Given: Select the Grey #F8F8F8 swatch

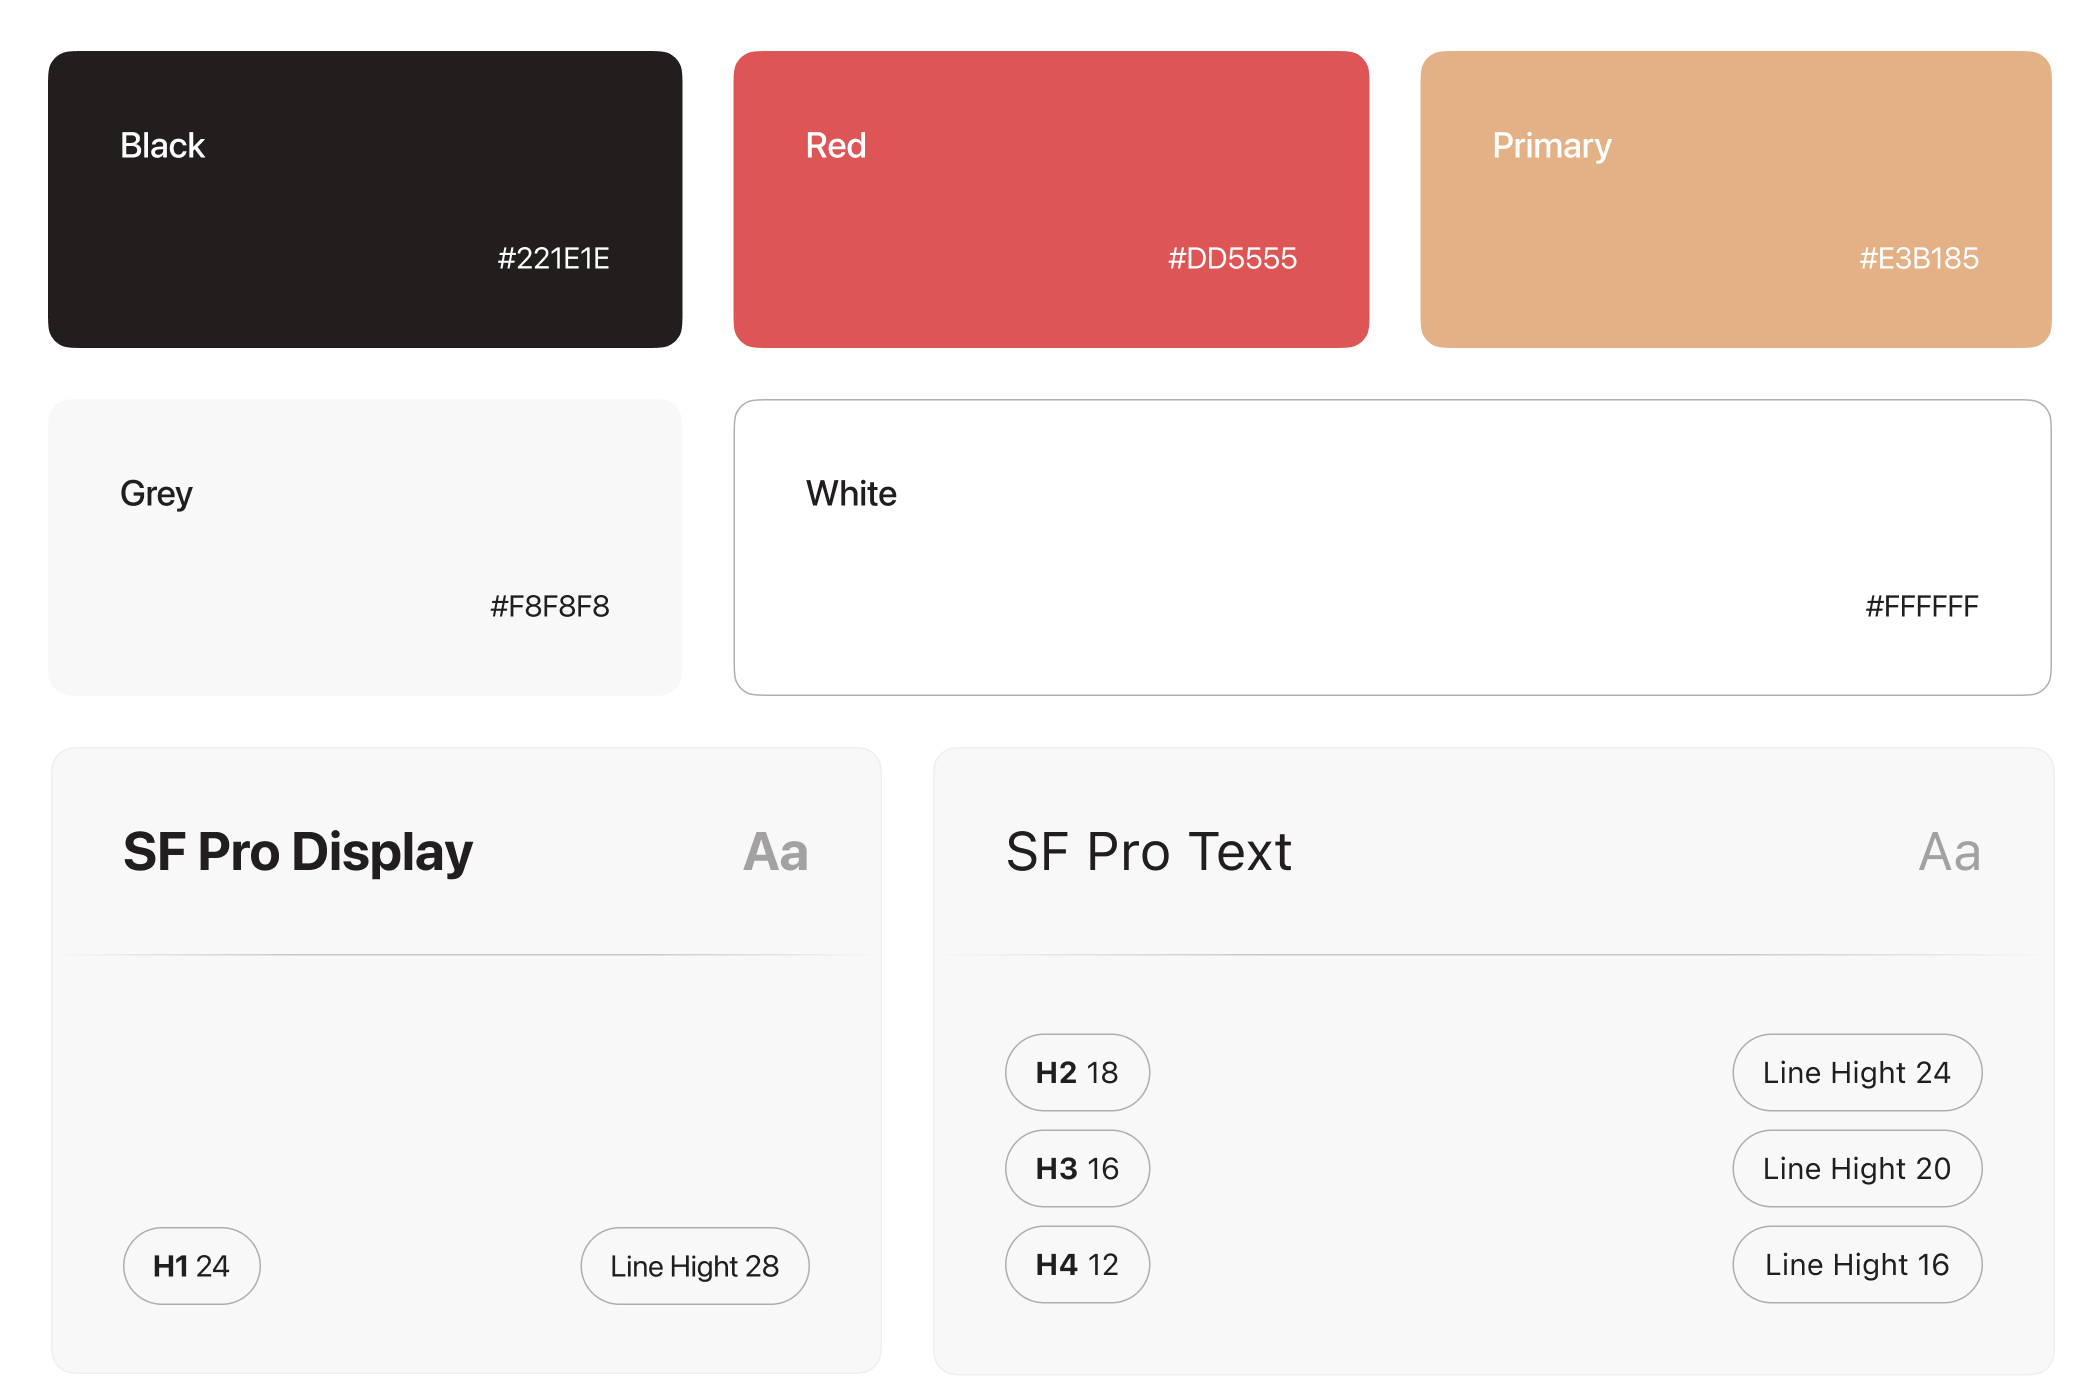Looking at the screenshot, I should [365, 547].
